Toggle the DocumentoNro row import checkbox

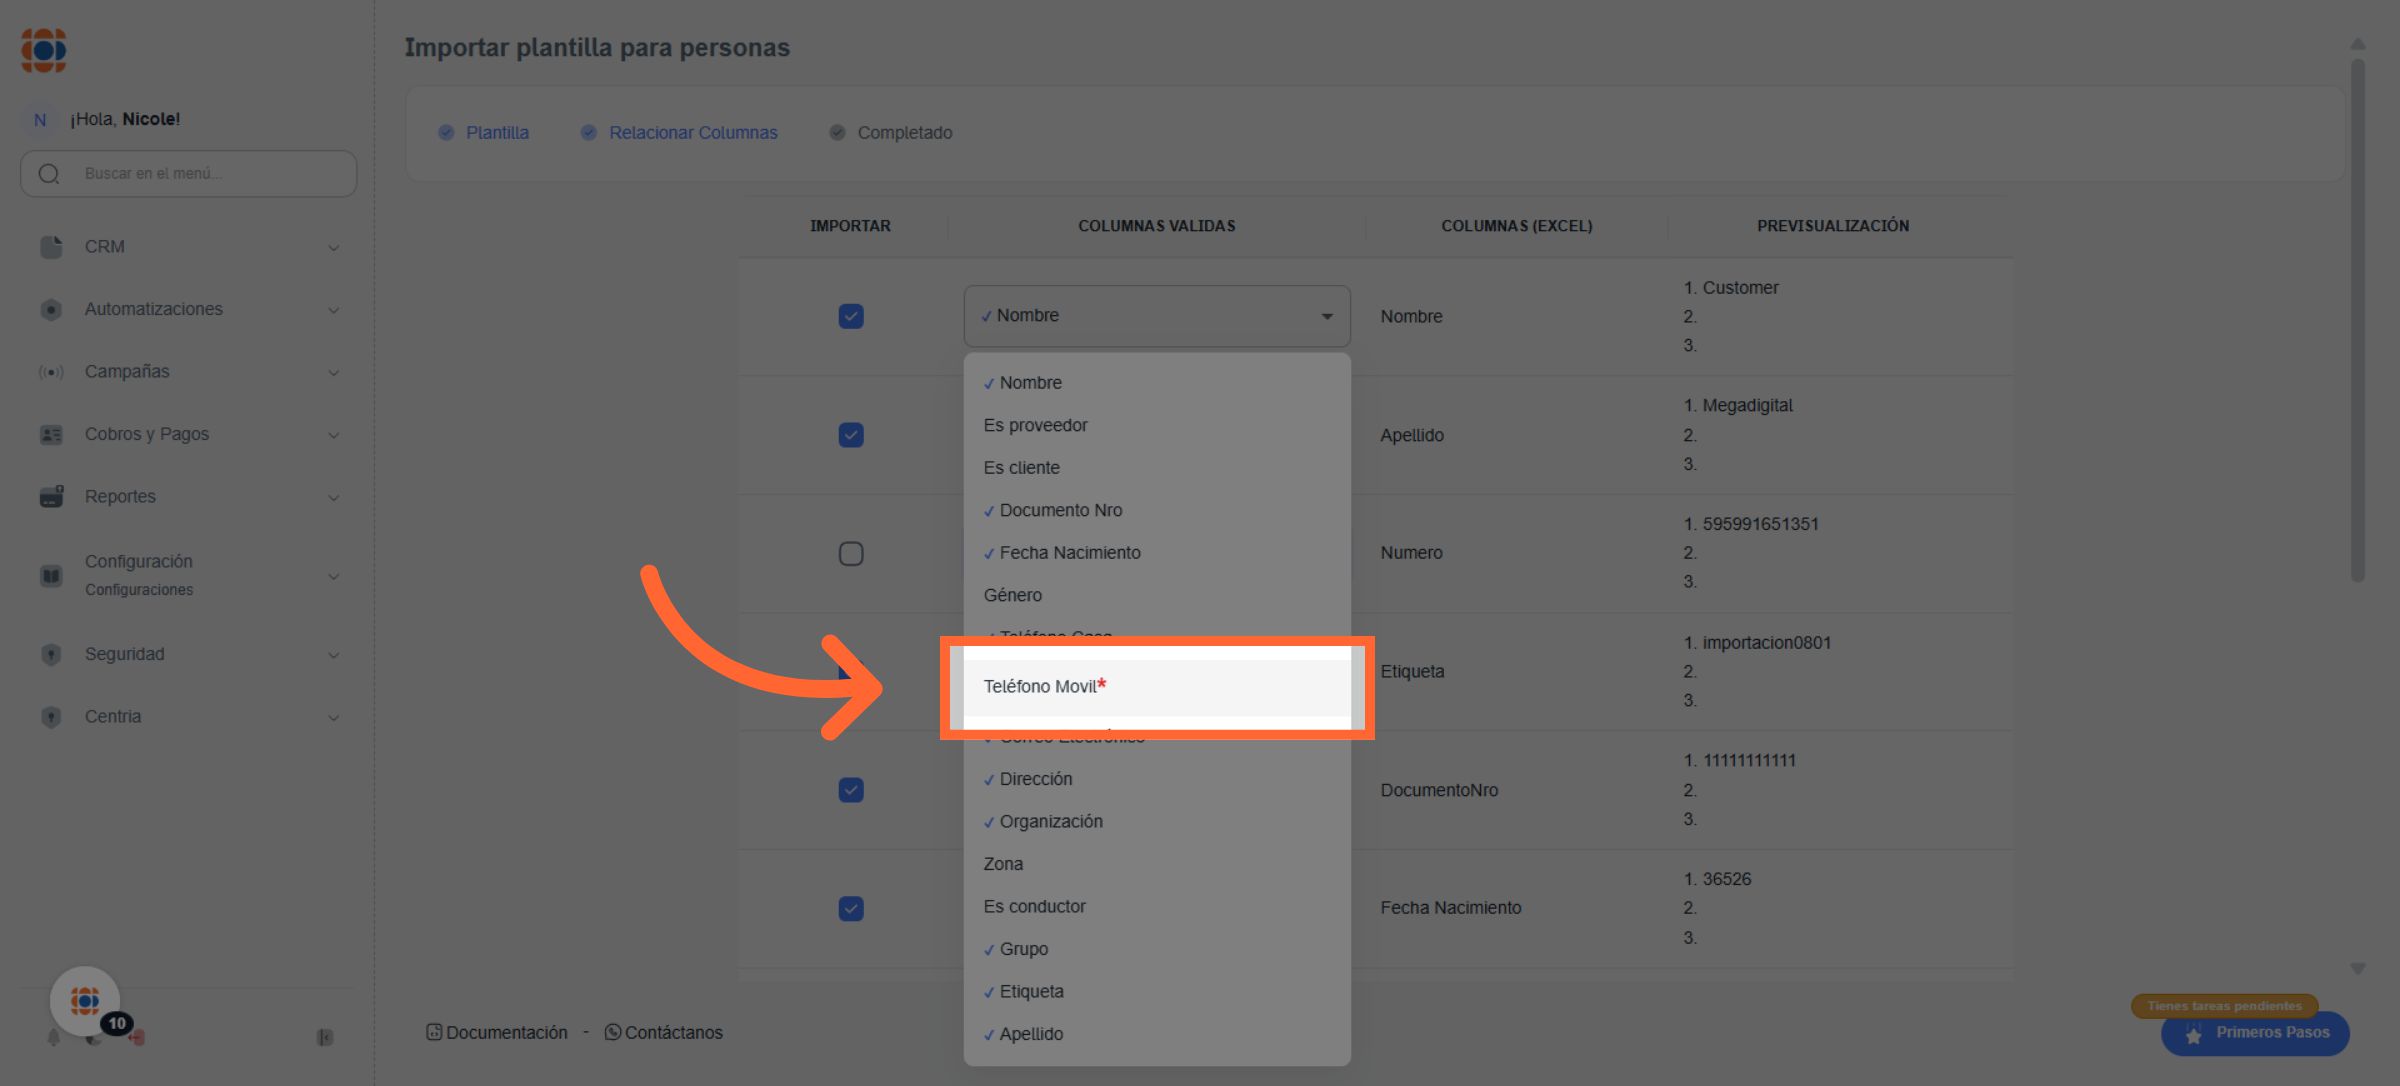click(851, 790)
